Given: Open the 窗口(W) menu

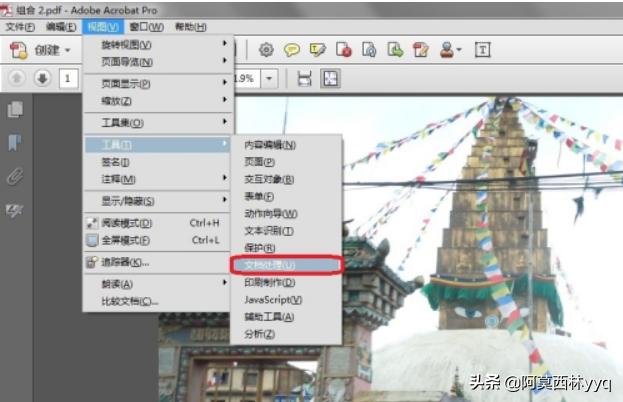Looking at the screenshot, I should [147, 27].
